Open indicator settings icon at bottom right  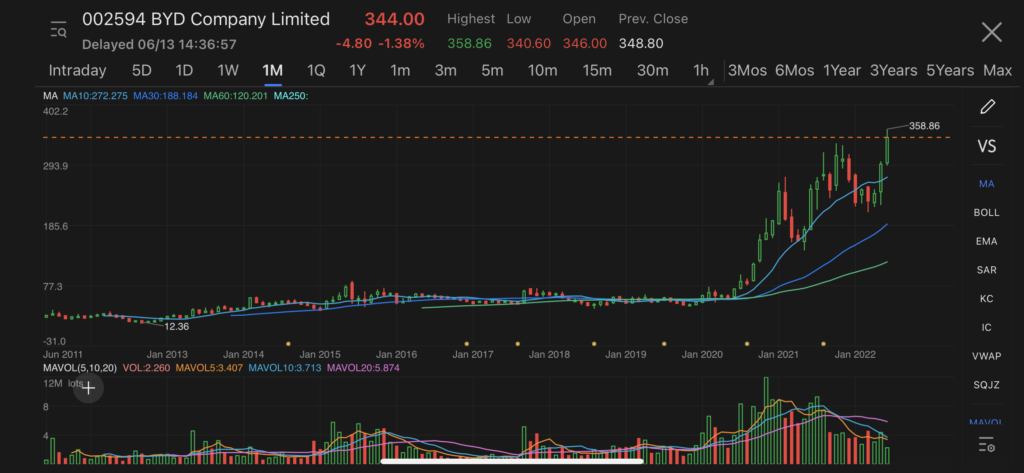(x=986, y=447)
